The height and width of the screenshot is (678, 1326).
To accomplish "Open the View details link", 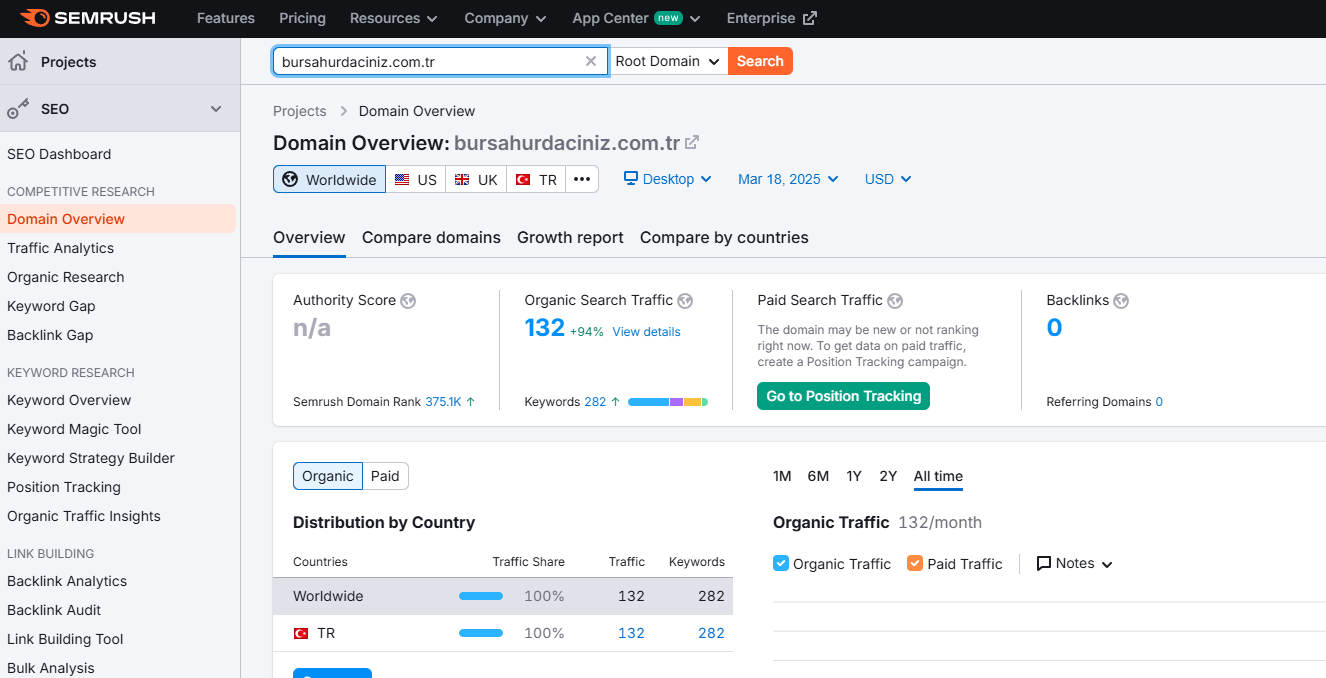I will pyautogui.click(x=646, y=332).
